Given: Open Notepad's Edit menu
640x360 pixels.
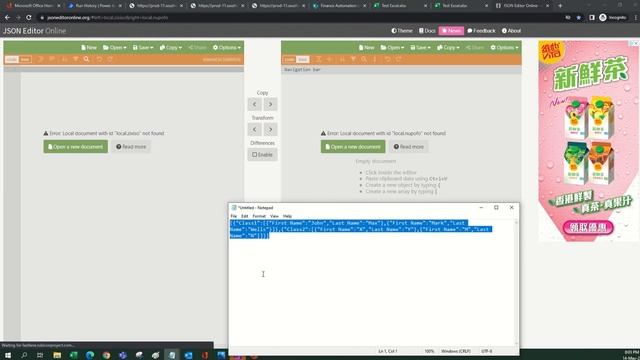Looking at the screenshot, I should [244, 216].
